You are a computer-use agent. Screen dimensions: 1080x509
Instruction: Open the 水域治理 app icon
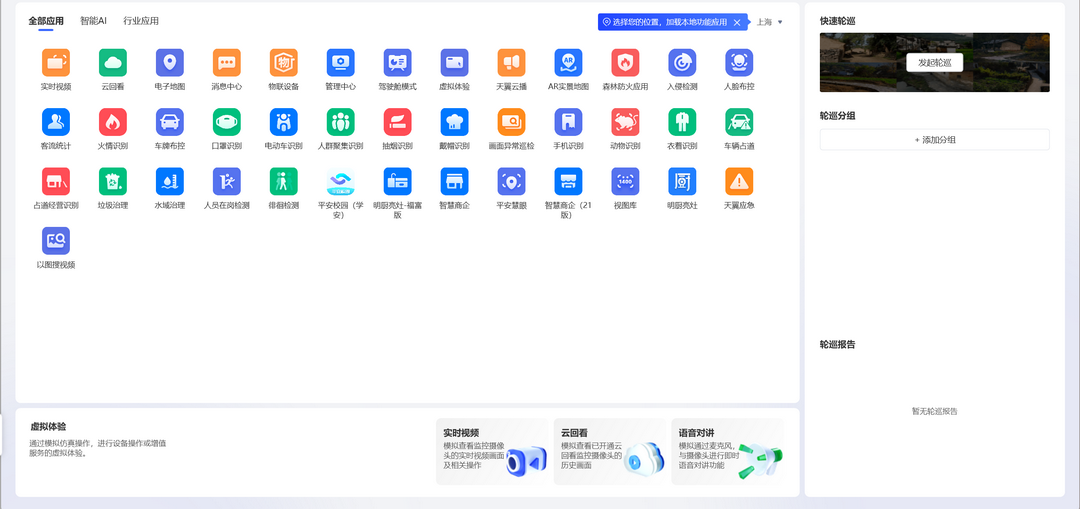[170, 181]
